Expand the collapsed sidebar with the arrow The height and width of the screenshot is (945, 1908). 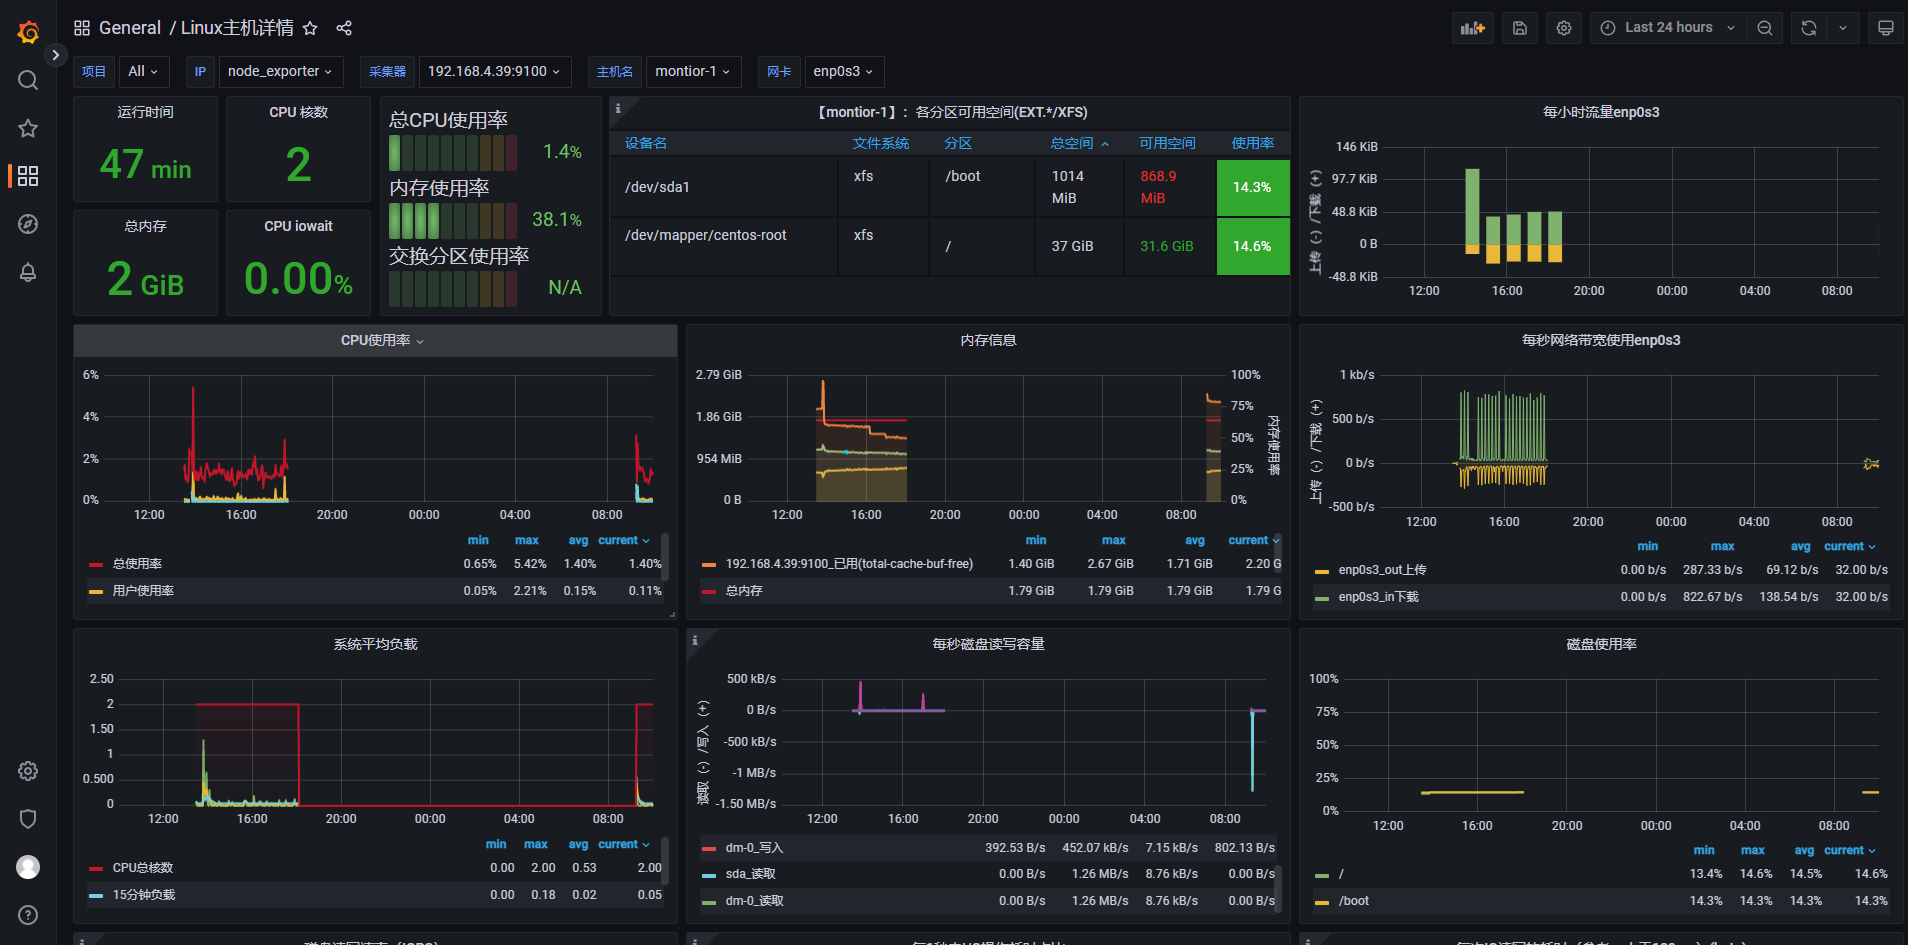coord(56,55)
